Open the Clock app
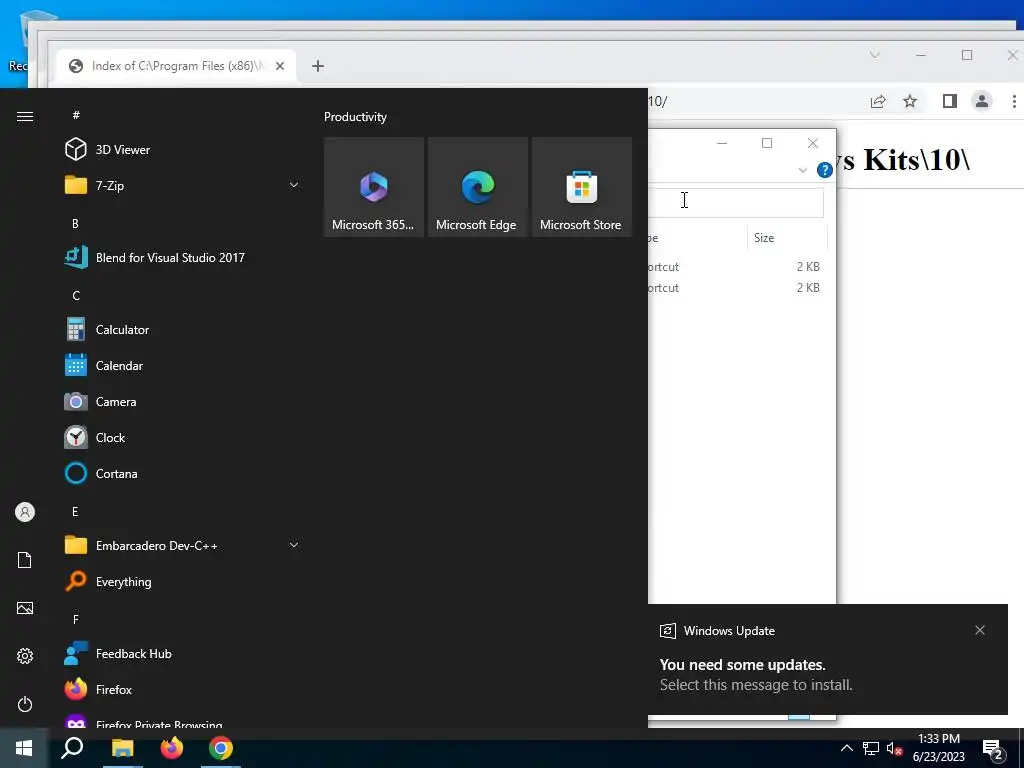This screenshot has height=768, width=1024. [183, 438]
